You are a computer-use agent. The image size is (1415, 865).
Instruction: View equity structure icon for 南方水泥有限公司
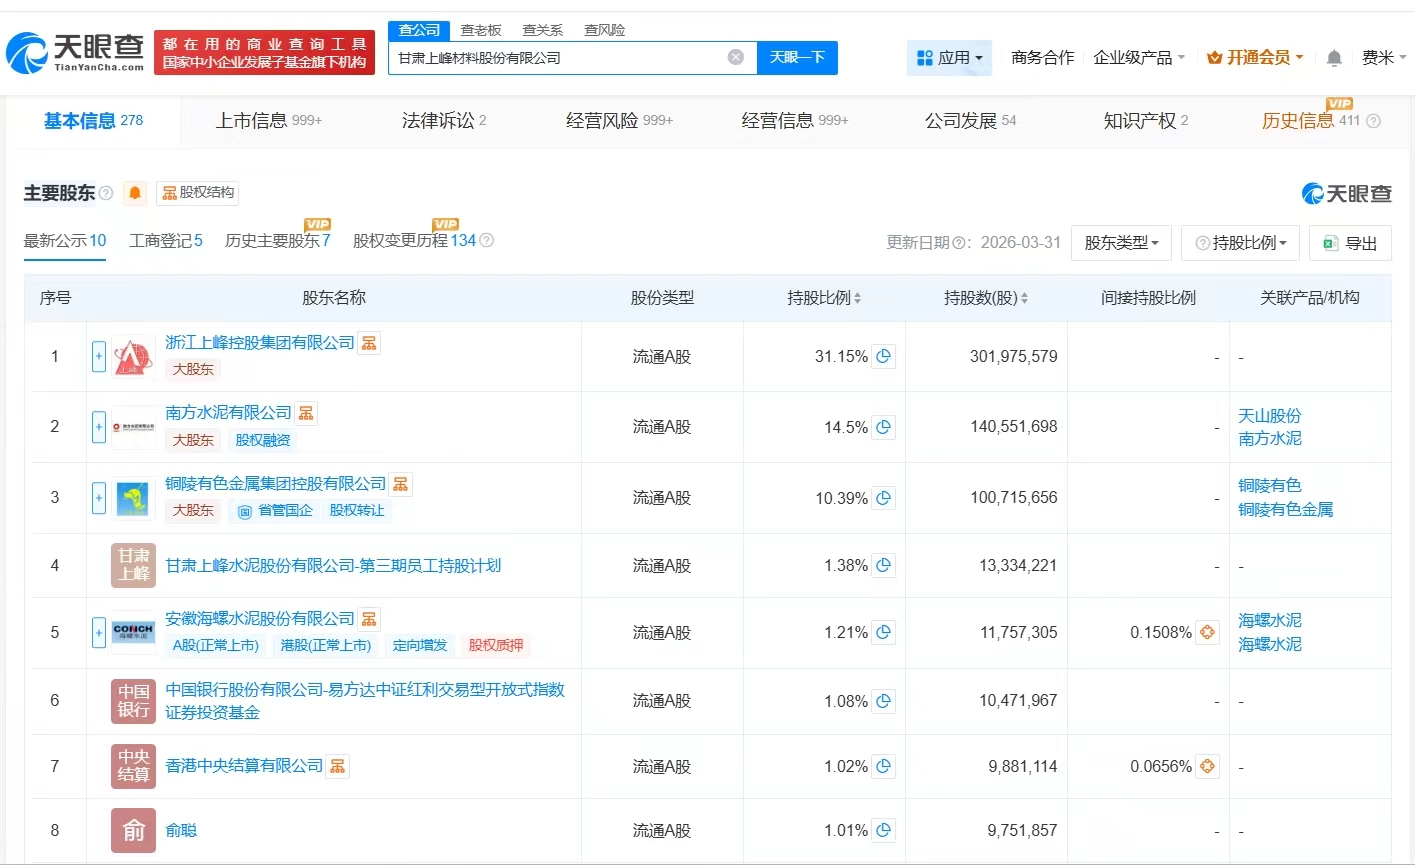[x=306, y=413]
